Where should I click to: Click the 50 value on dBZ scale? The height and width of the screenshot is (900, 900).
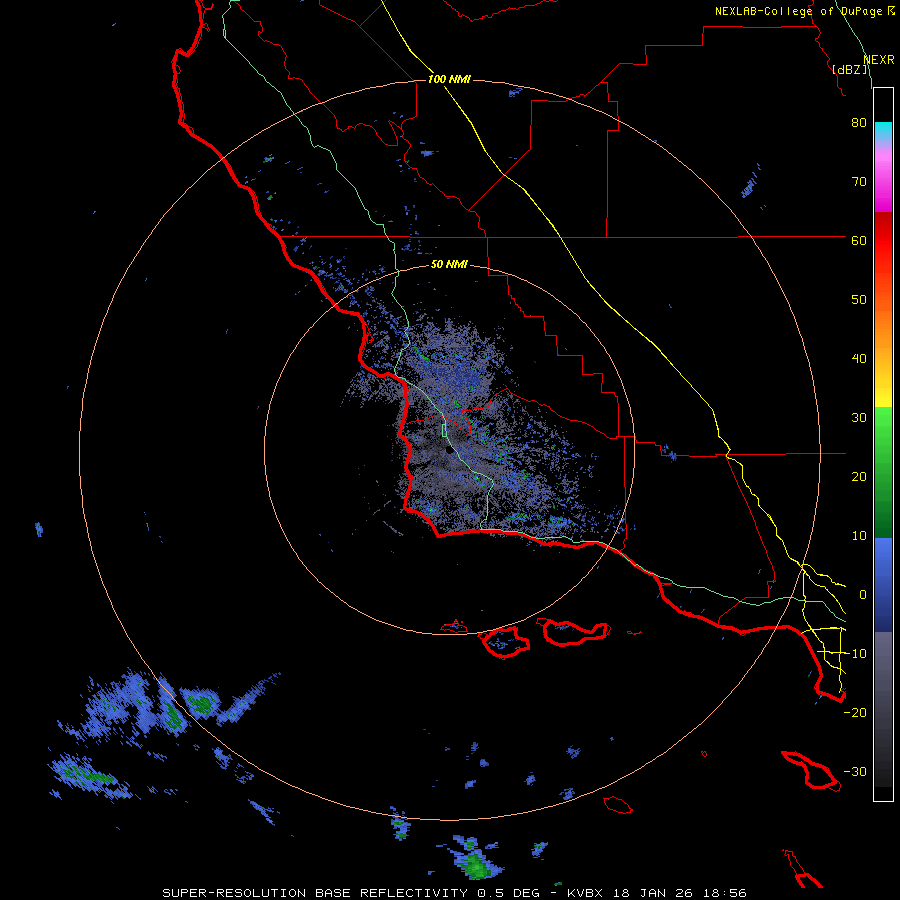(859, 300)
